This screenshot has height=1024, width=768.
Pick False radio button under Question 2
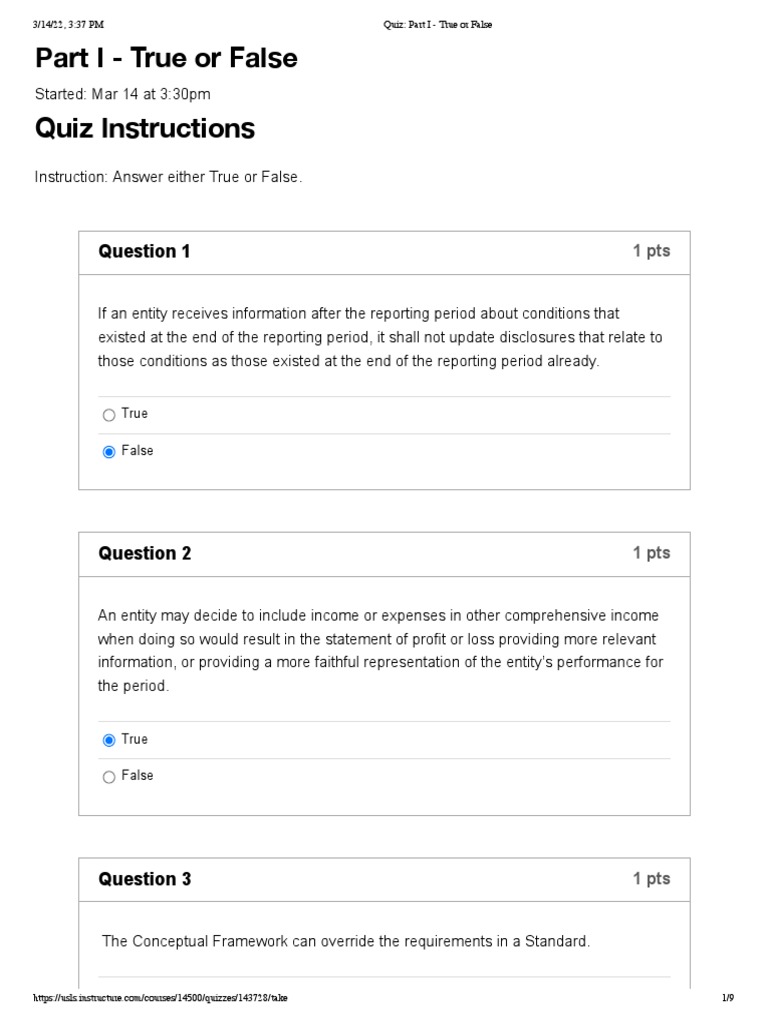pos(109,777)
